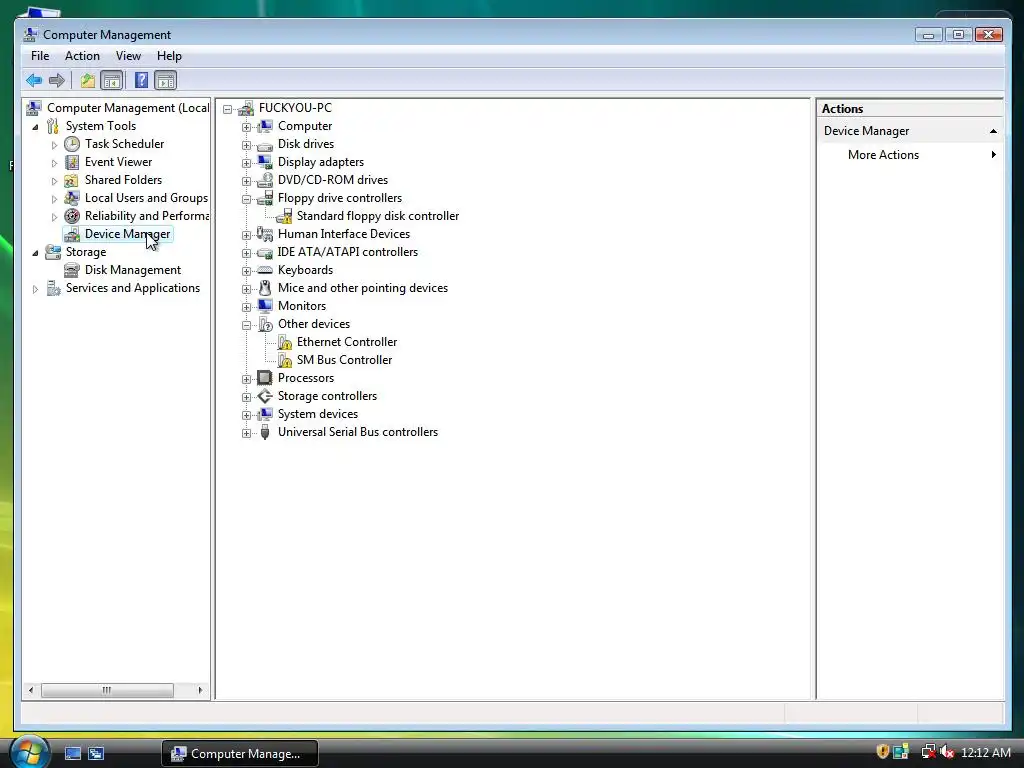Click the Local Users and Groups icon
The image size is (1024, 768).
click(72, 198)
